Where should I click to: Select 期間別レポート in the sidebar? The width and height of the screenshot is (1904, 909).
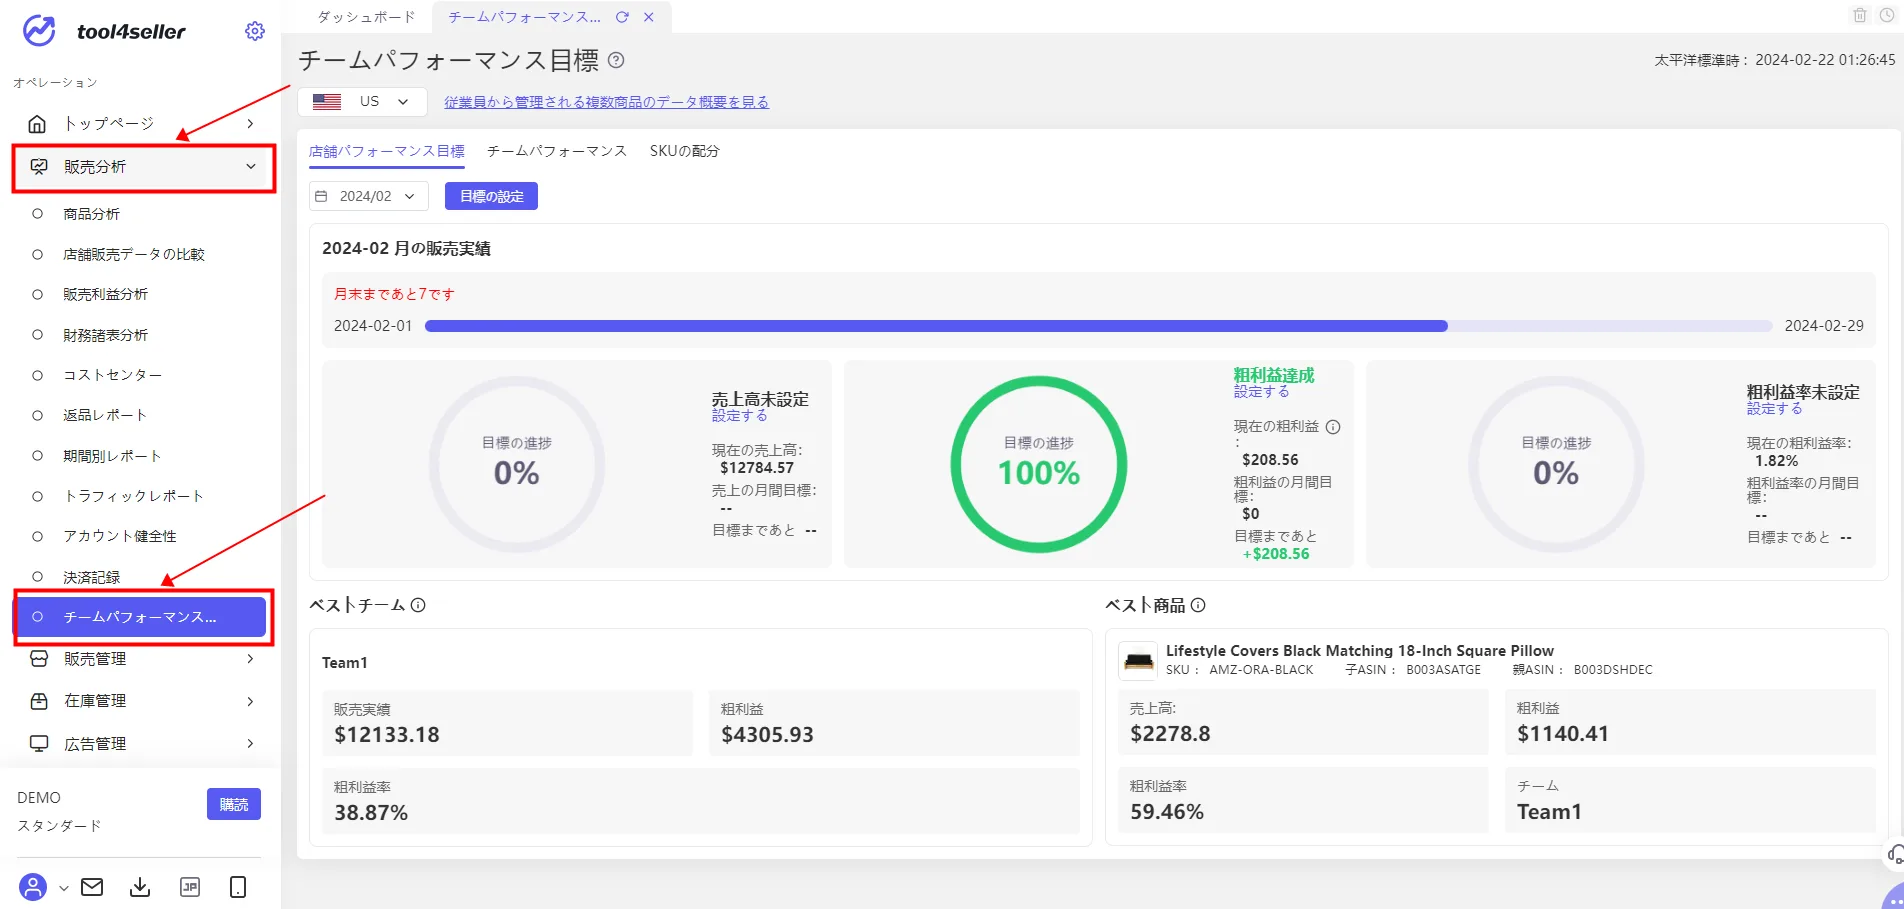112,456
